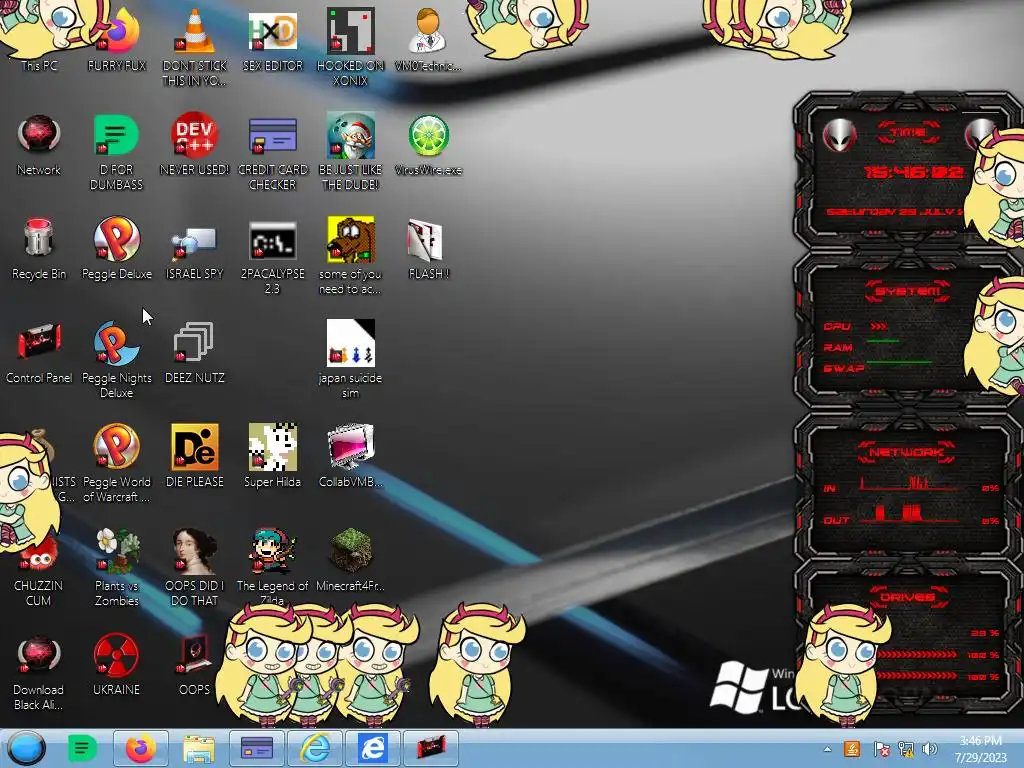Open the credit card app in taskbar
The image size is (1024, 768).
257,748
